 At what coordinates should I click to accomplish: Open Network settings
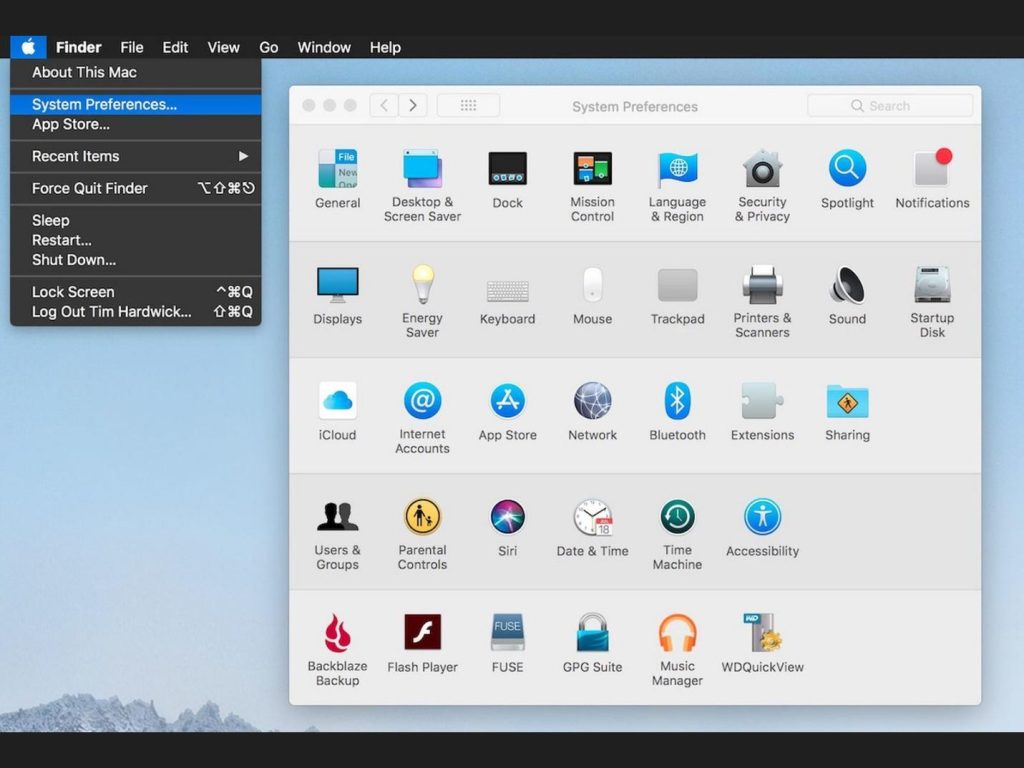point(592,400)
